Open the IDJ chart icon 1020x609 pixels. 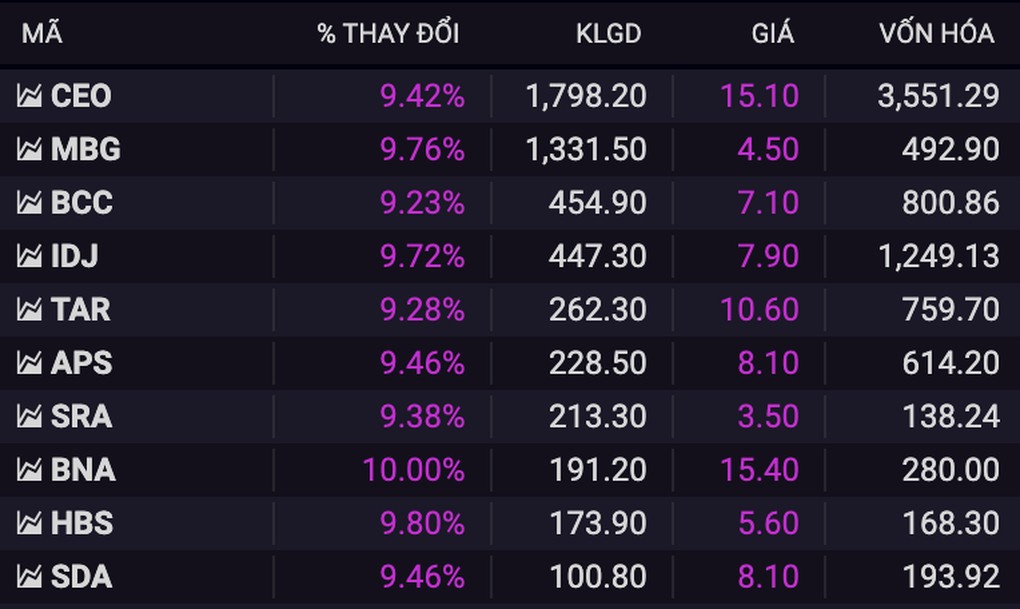coord(29,257)
